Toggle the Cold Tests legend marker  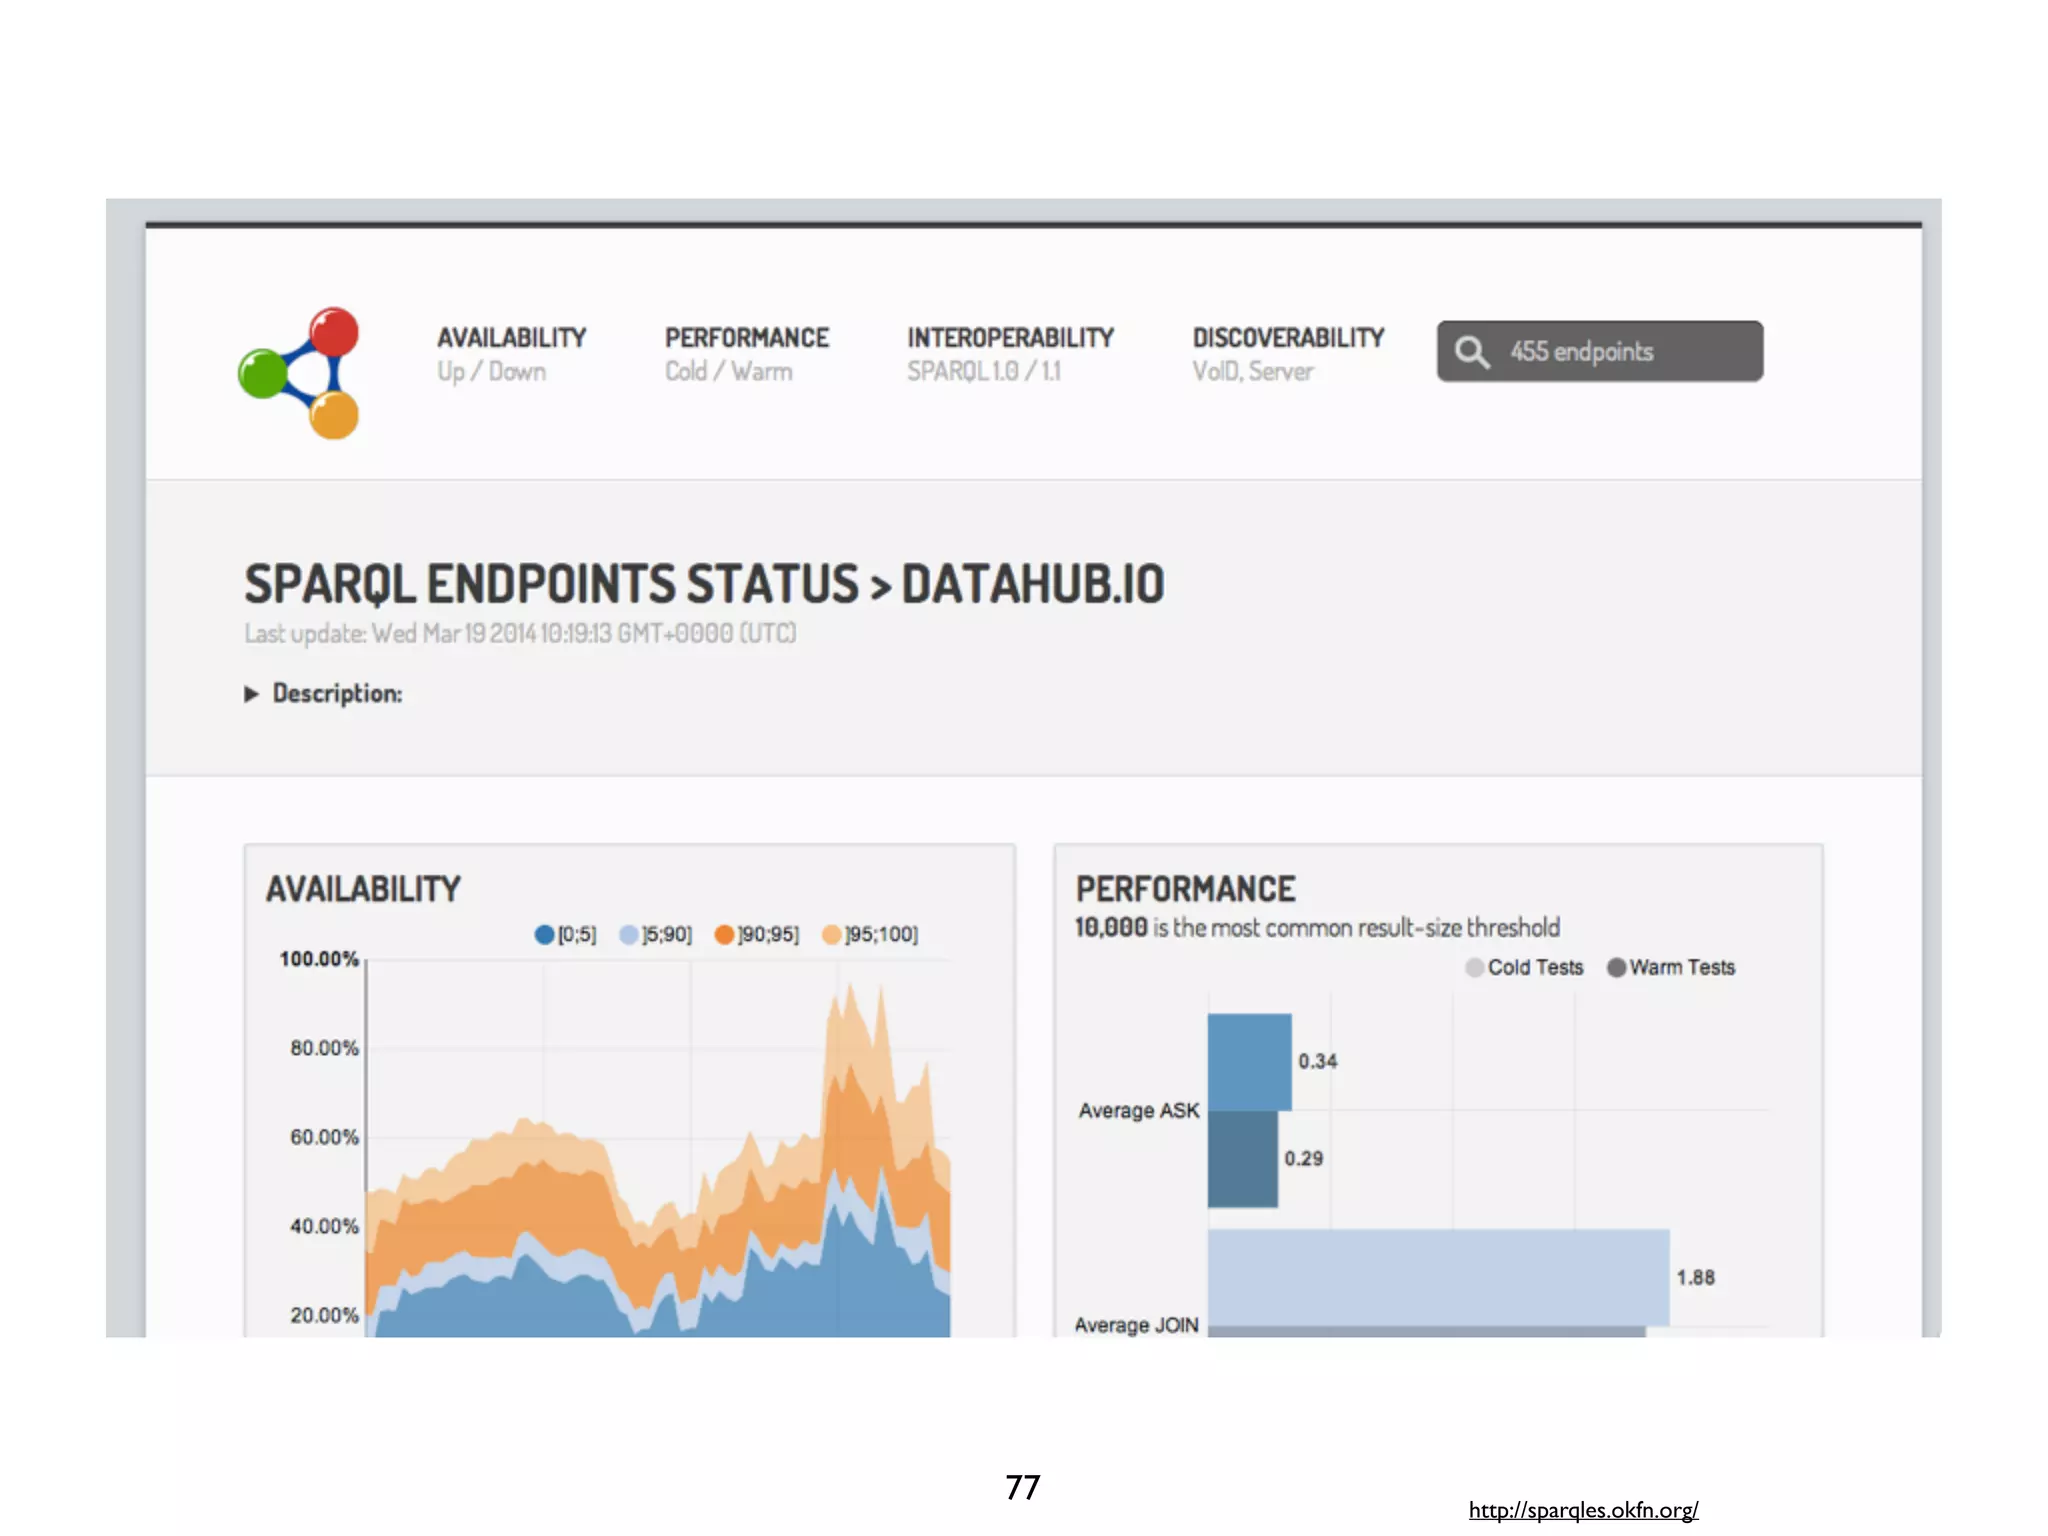(1474, 967)
